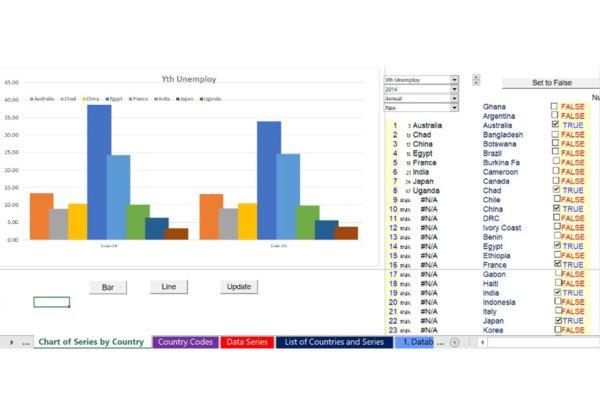Check the Ghana checkbox
This screenshot has height=415, width=600.
click(555, 106)
